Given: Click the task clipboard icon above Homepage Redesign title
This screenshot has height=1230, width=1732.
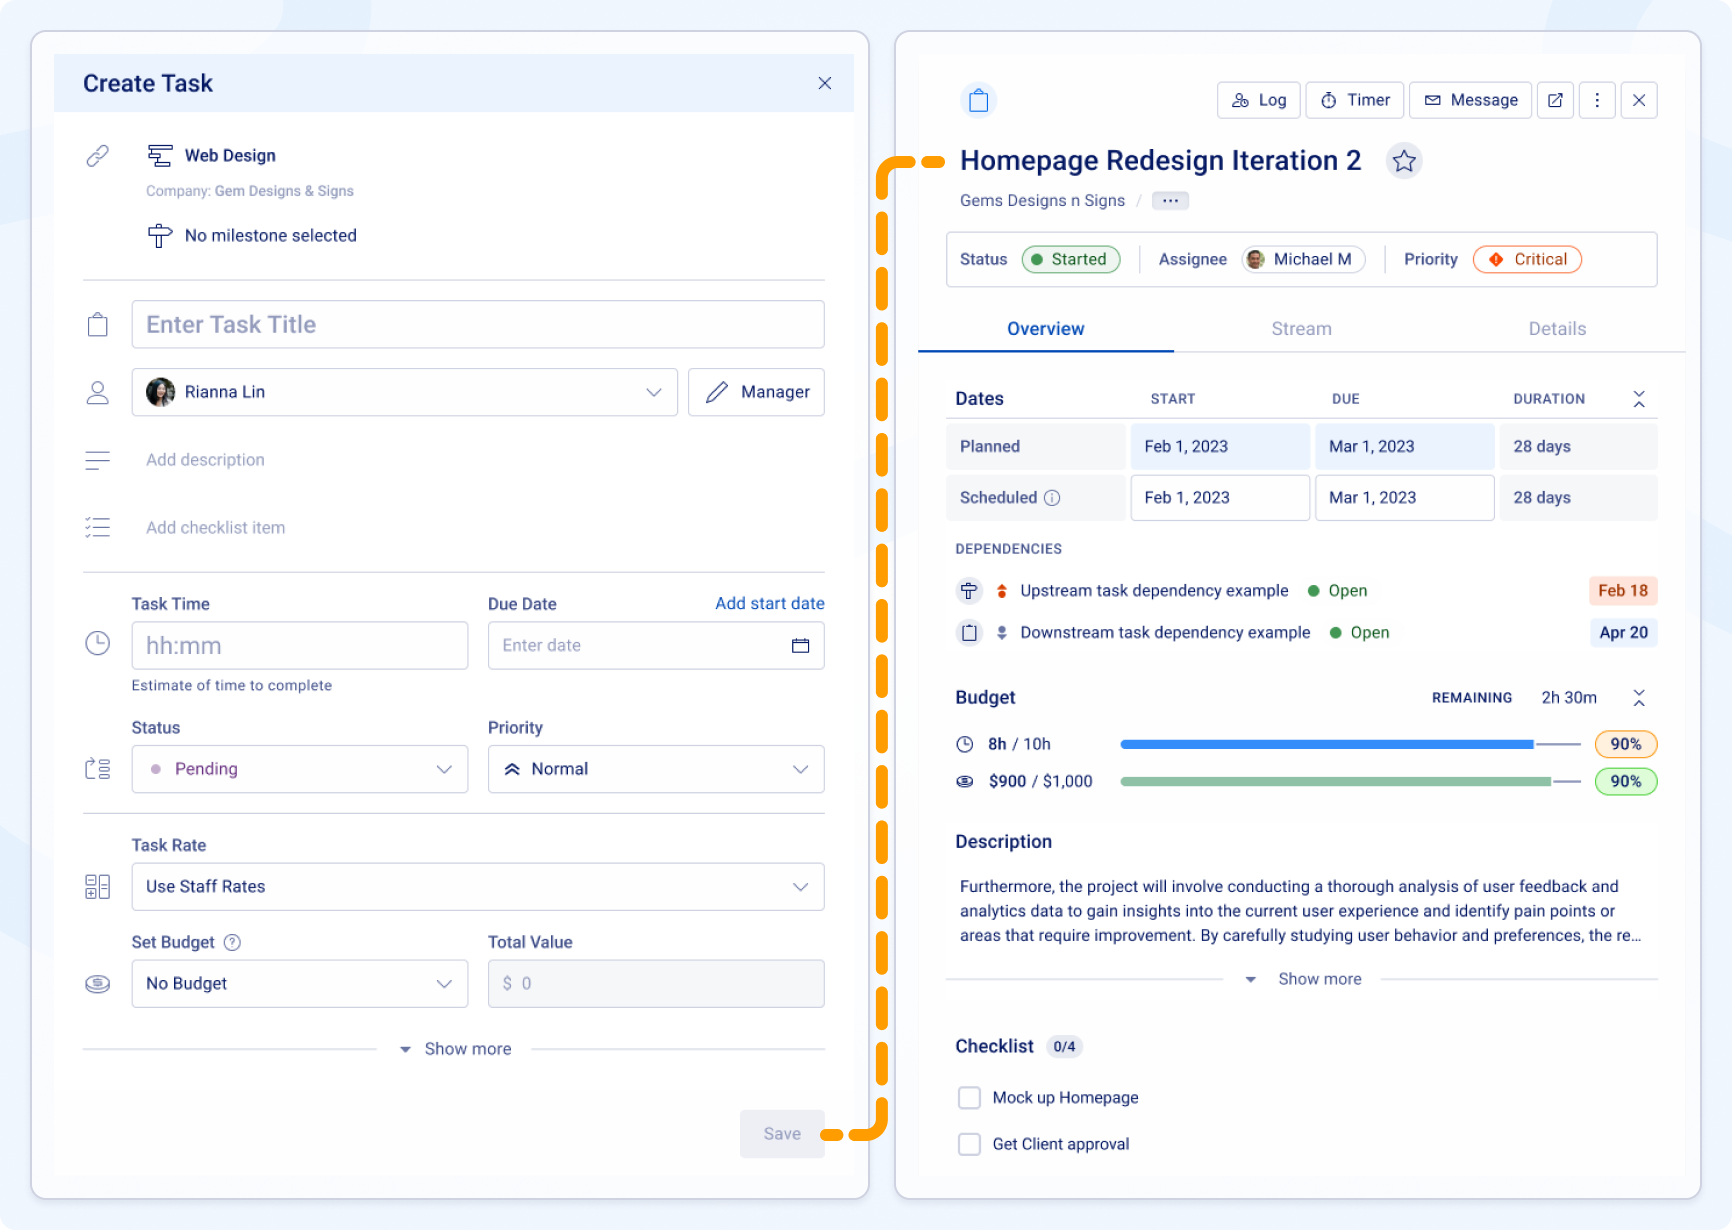Looking at the screenshot, I should (x=979, y=100).
